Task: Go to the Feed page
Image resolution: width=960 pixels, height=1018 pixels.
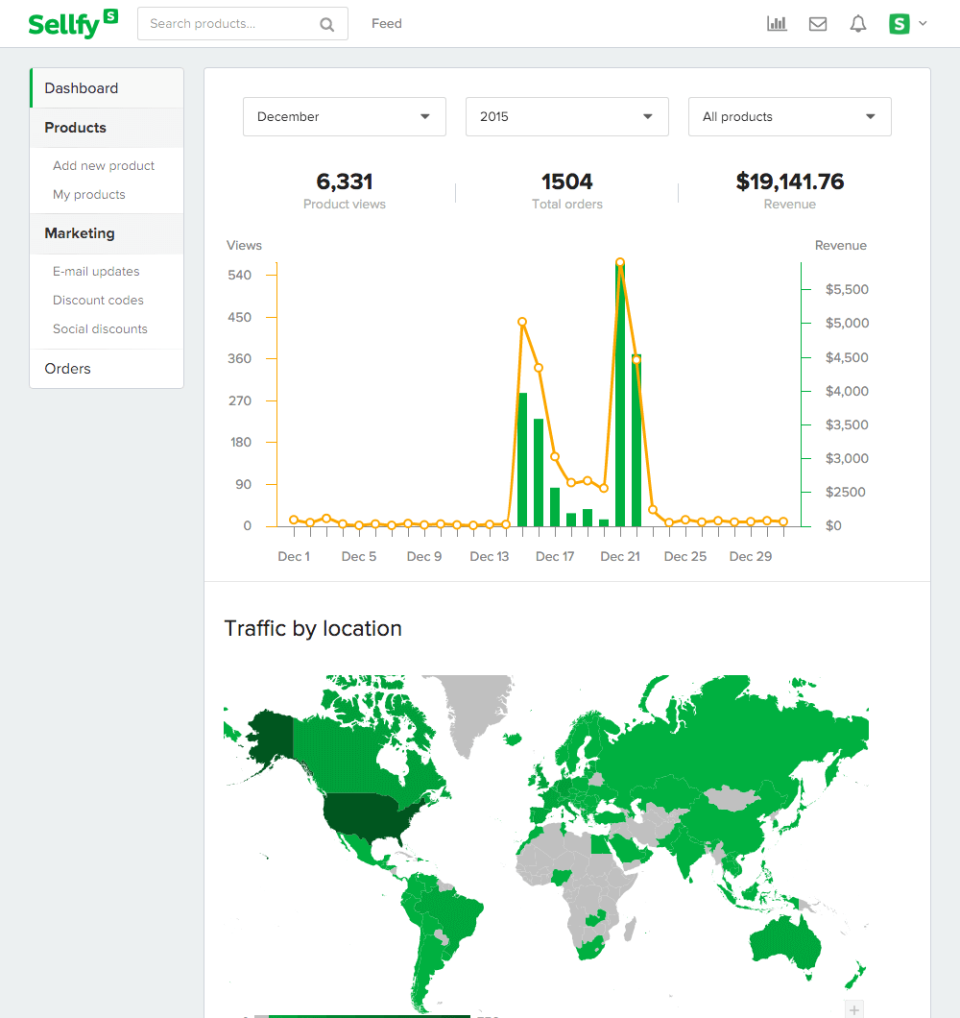Action: pos(386,24)
